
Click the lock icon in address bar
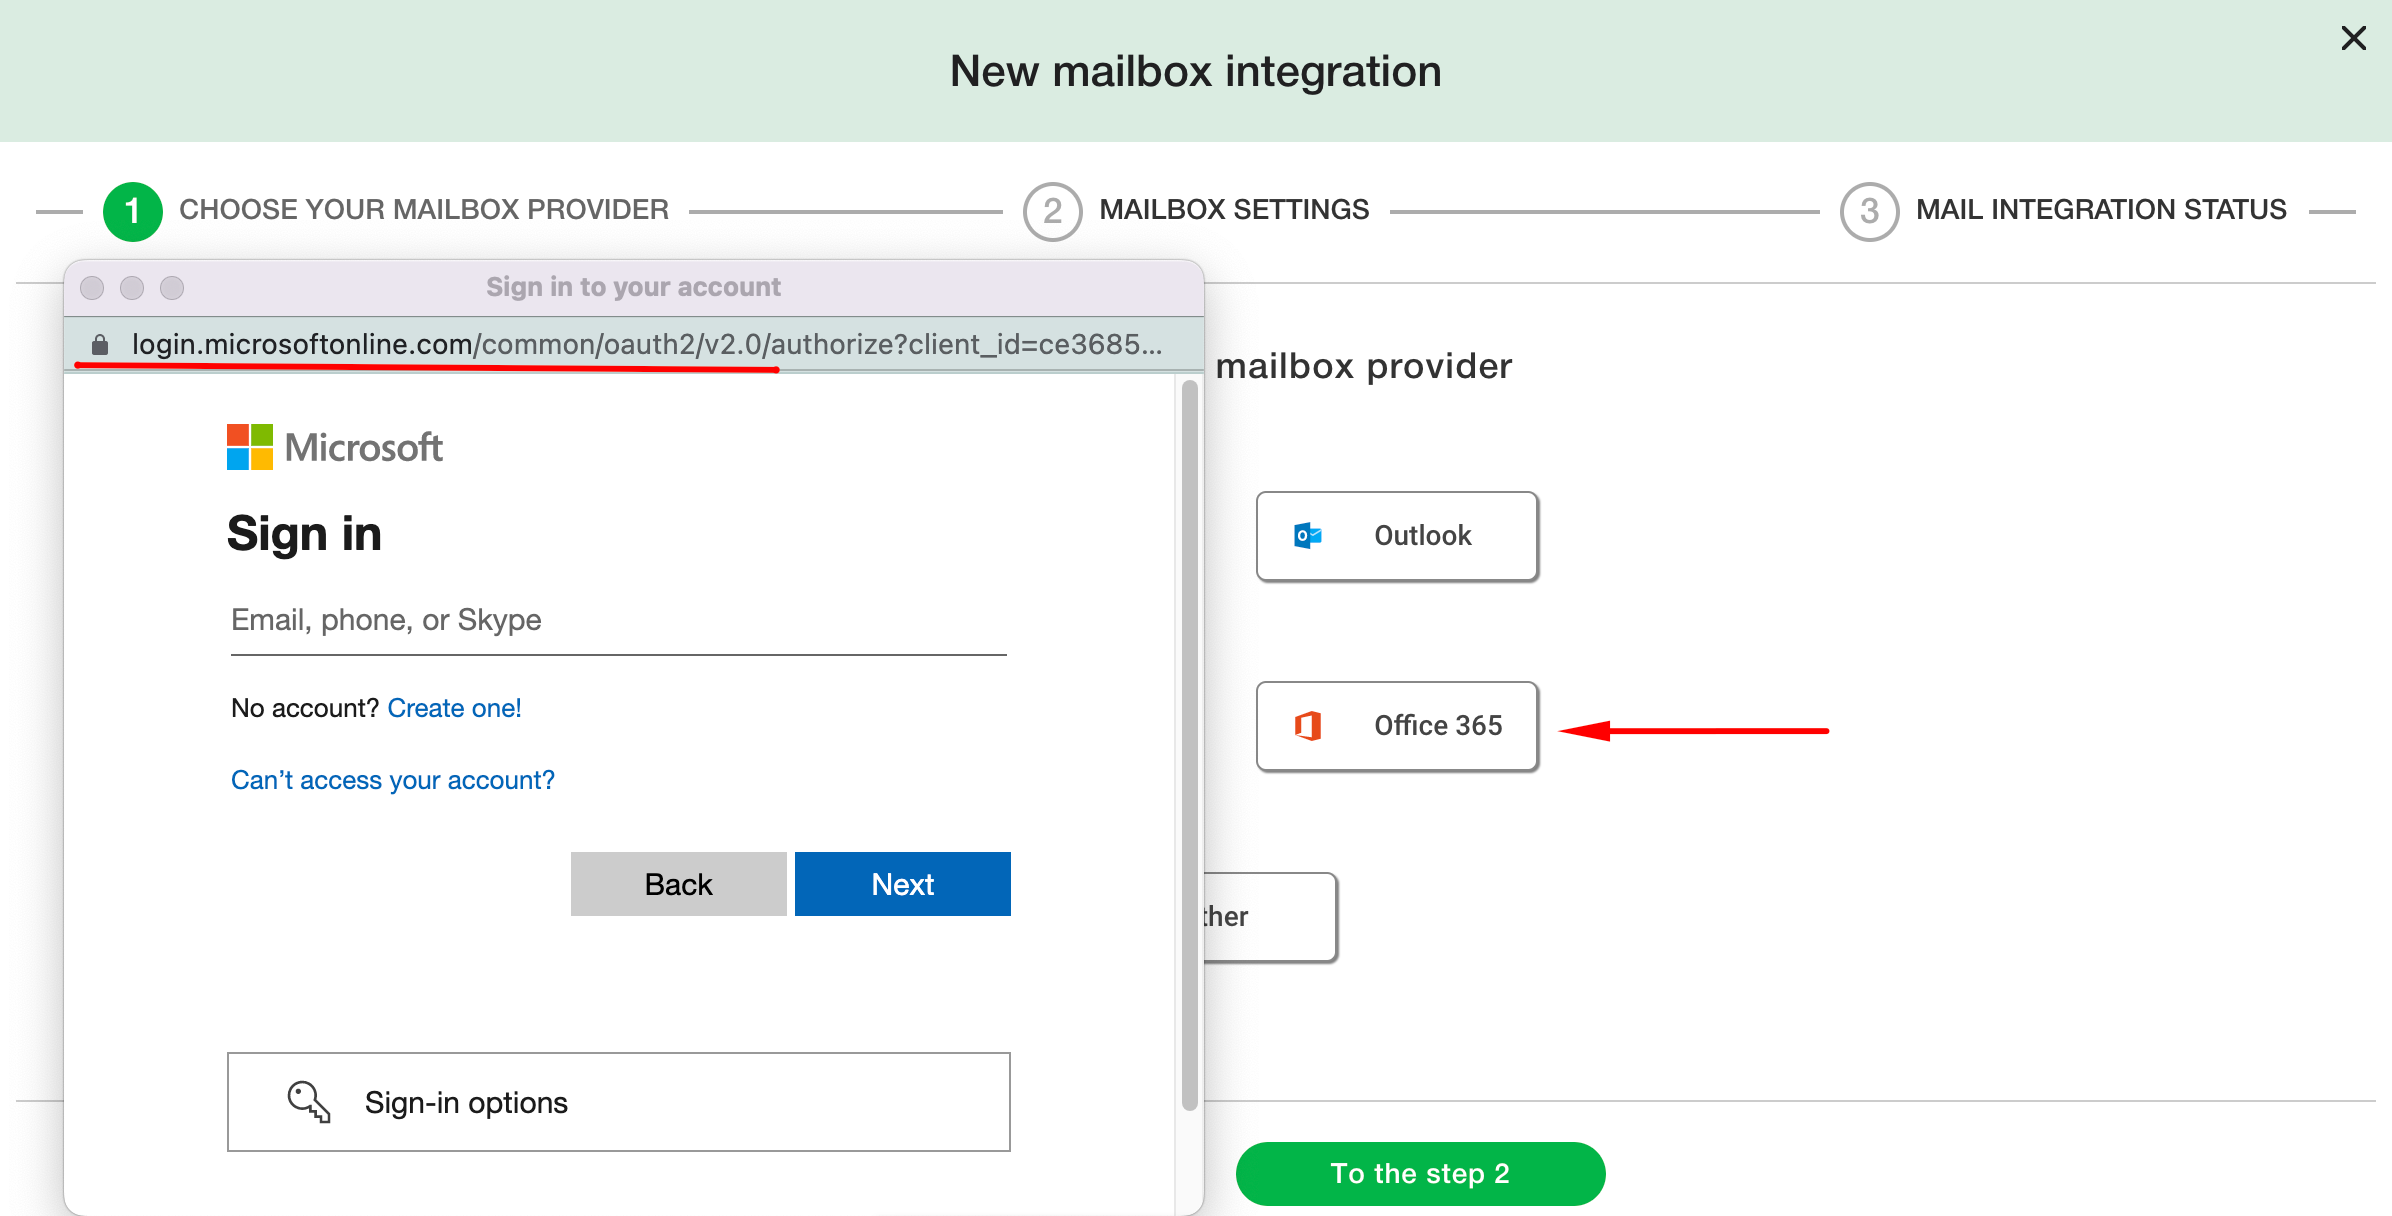(100, 345)
